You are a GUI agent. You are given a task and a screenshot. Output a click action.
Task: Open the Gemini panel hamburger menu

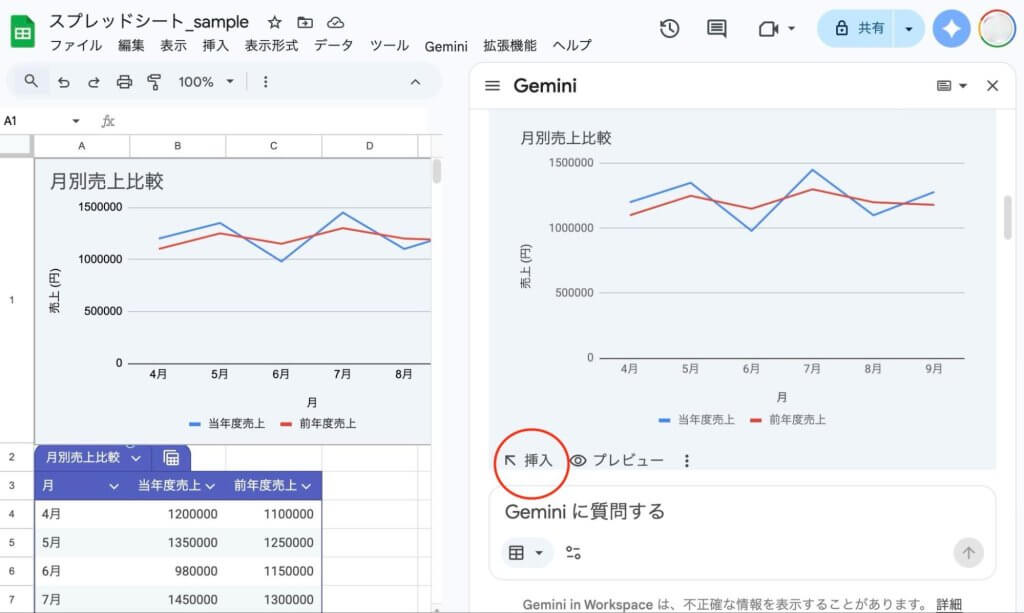pyautogui.click(x=492, y=86)
